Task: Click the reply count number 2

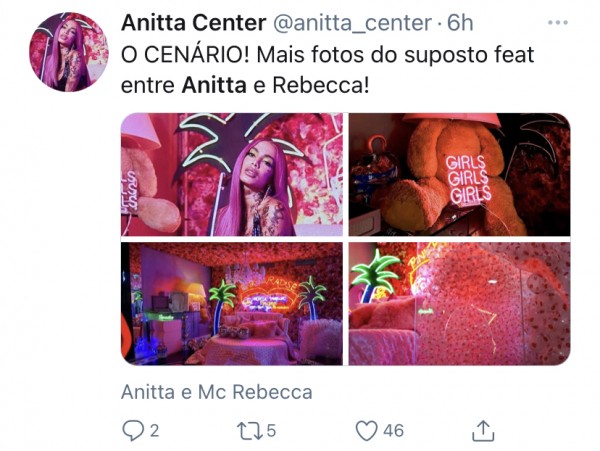Action: [x=154, y=431]
